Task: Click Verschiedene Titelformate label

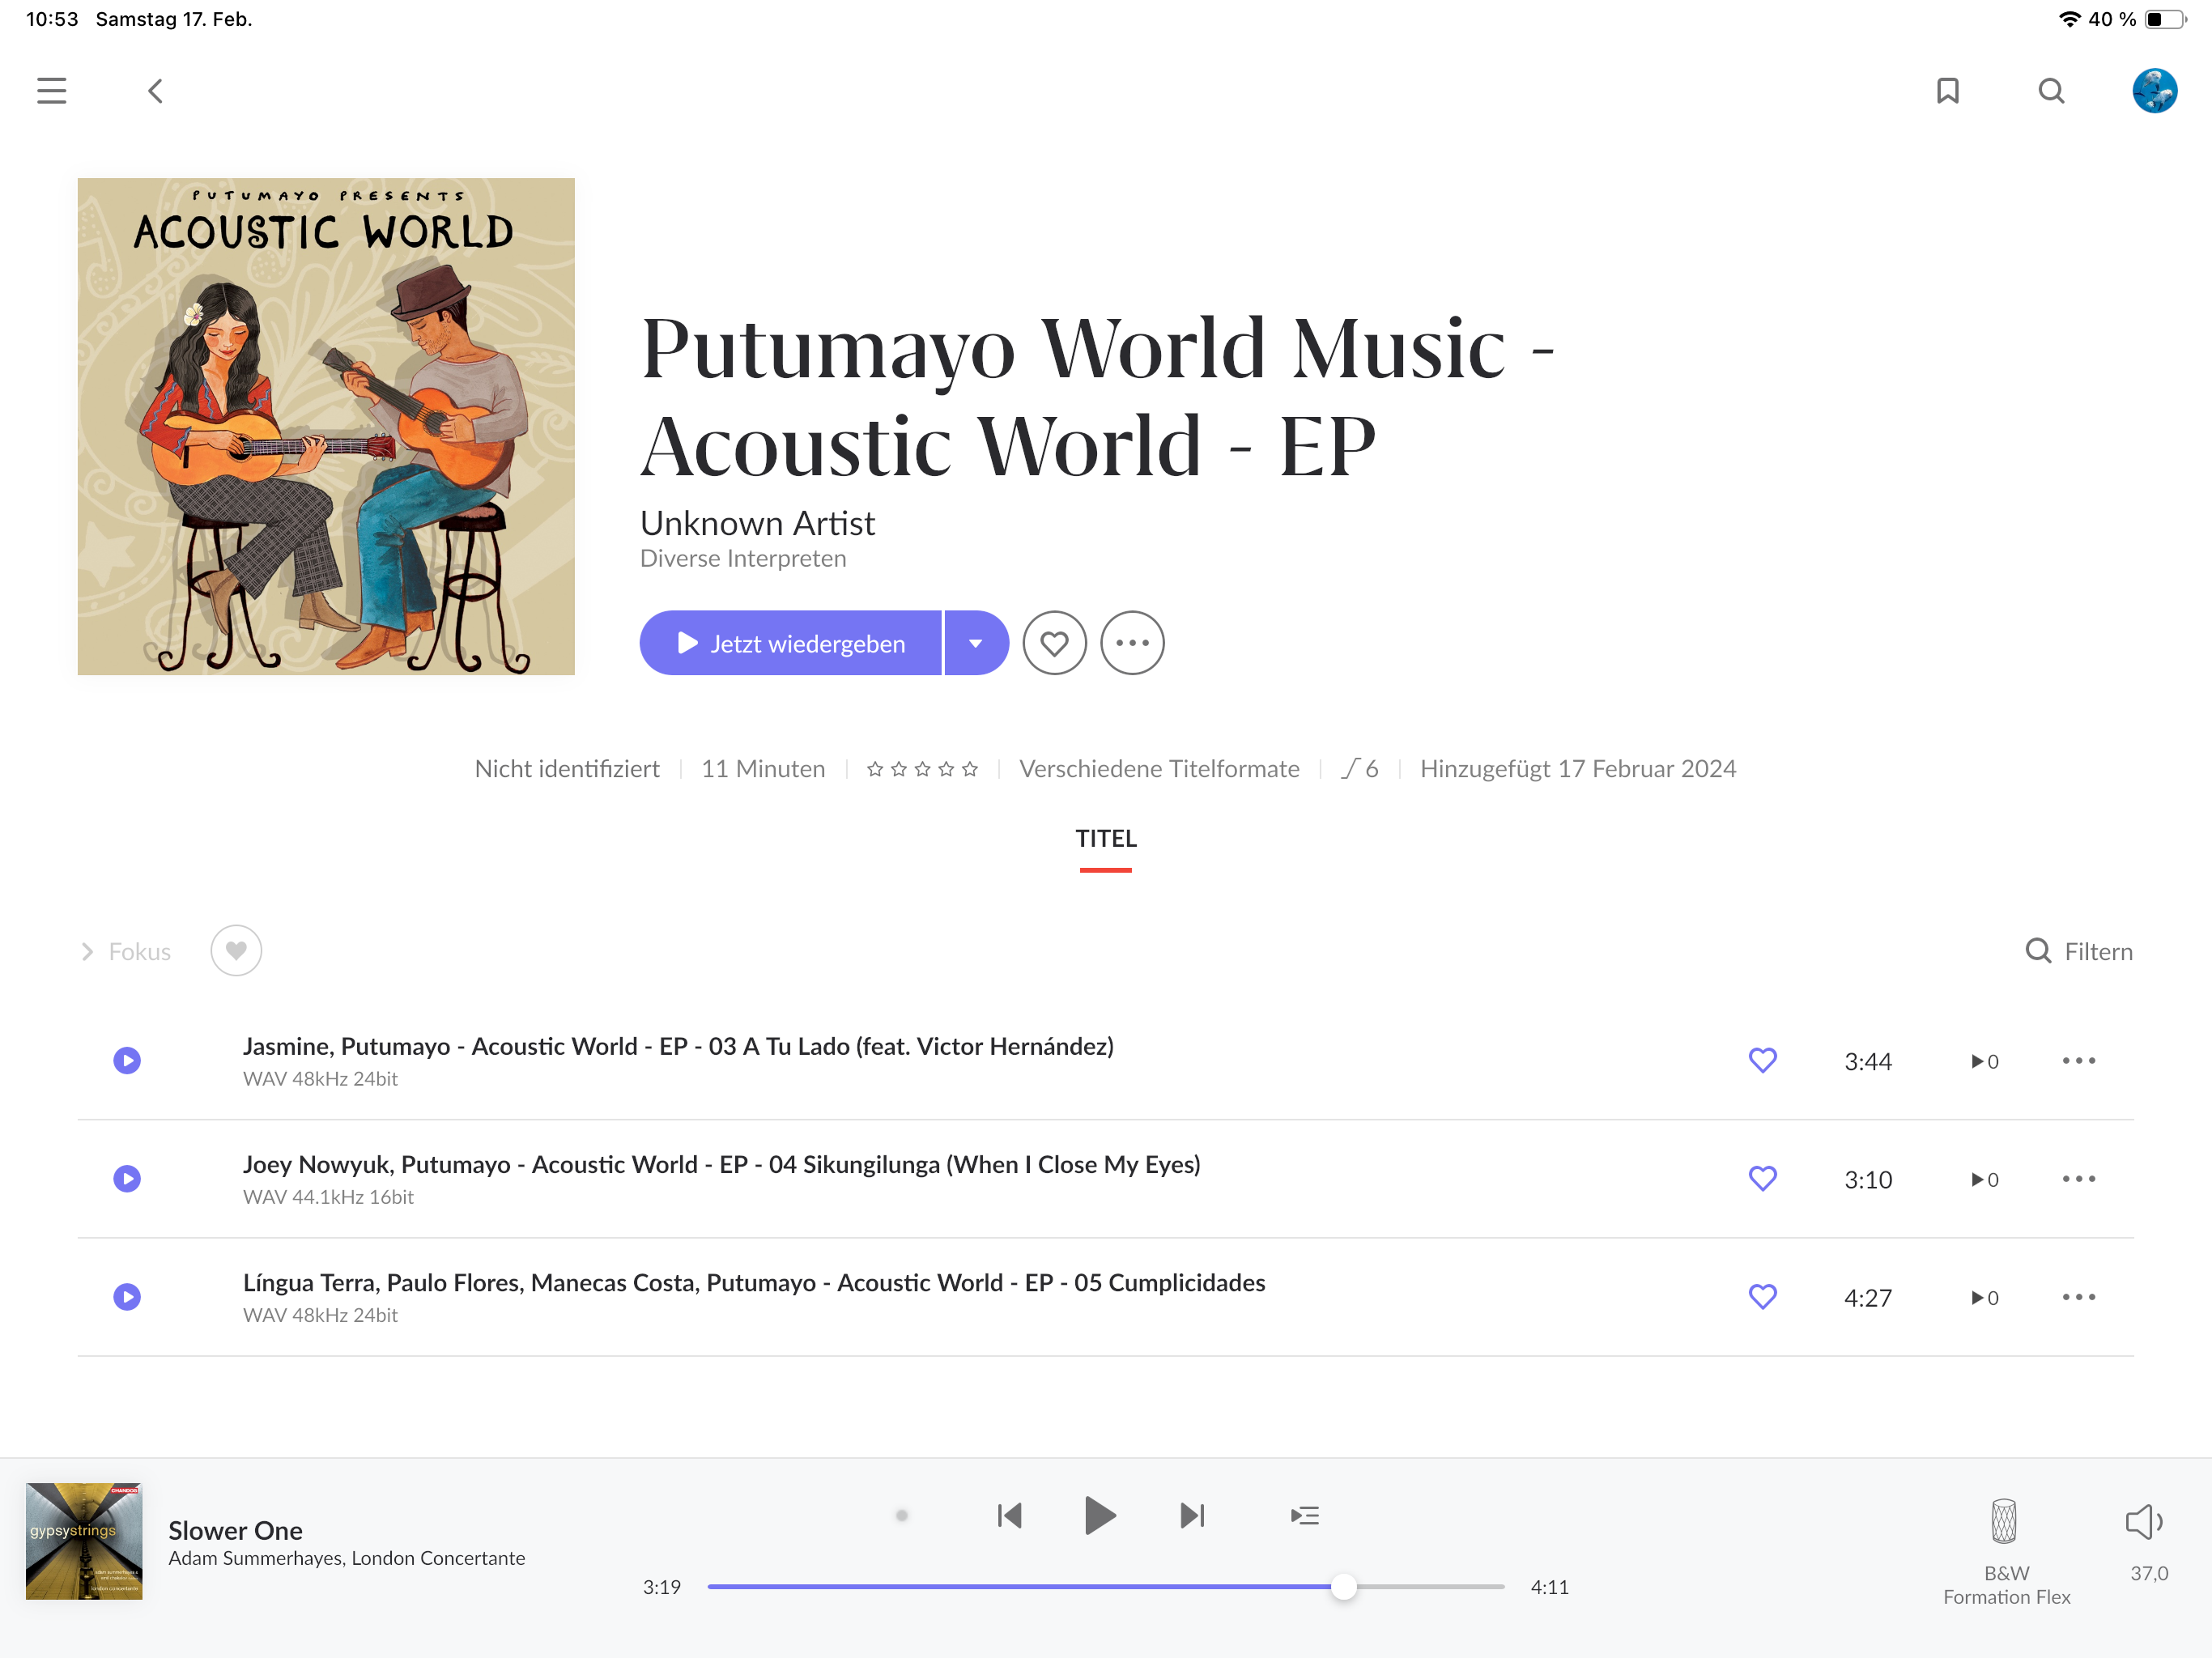Action: click(1159, 768)
